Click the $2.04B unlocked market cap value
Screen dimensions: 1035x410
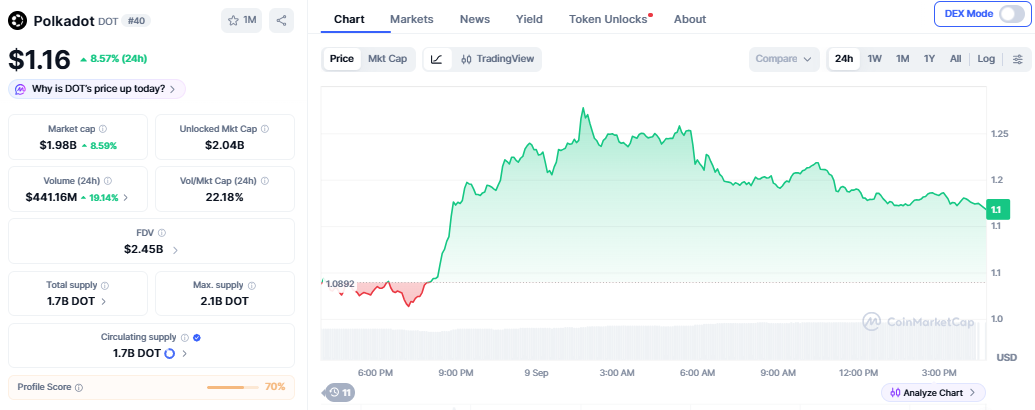coord(224,145)
